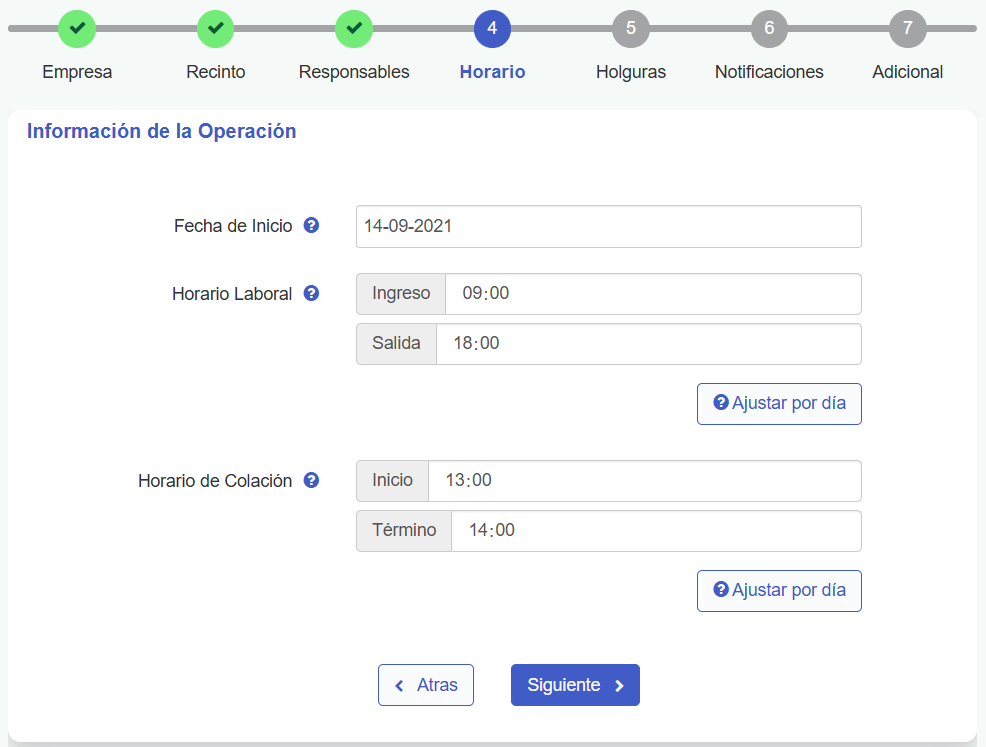Open the step 6 Notificaciones circle

point(769,28)
